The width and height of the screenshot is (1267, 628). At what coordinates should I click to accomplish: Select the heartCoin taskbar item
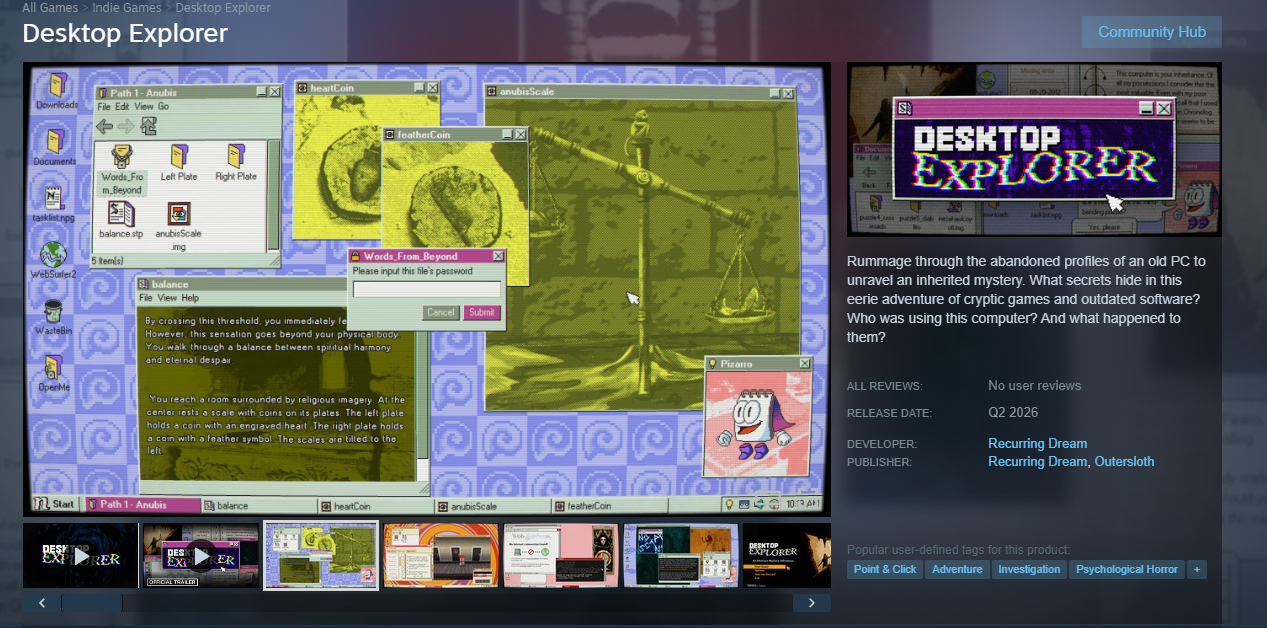(375, 505)
